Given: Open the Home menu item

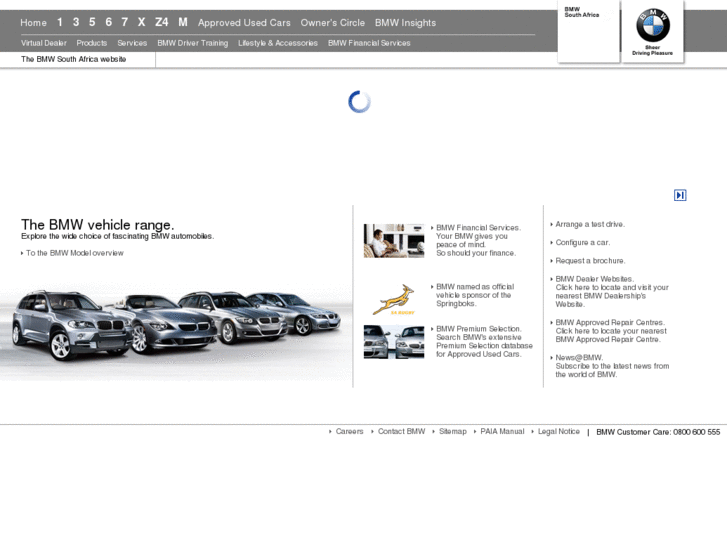Looking at the screenshot, I should pyautogui.click(x=33, y=22).
